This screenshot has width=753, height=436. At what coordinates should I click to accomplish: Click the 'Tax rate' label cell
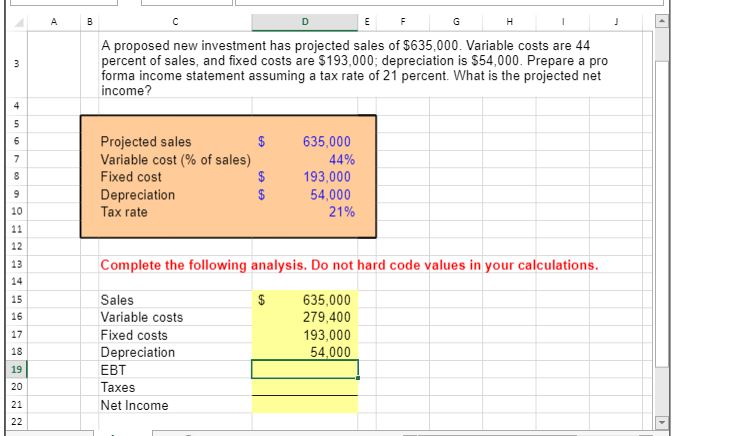click(124, 212)
